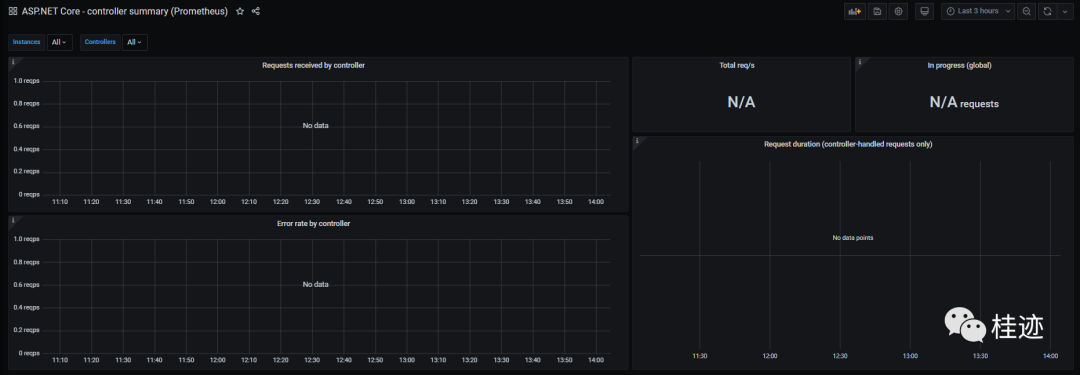Show info for In progress panel

[x=860, y=61]
